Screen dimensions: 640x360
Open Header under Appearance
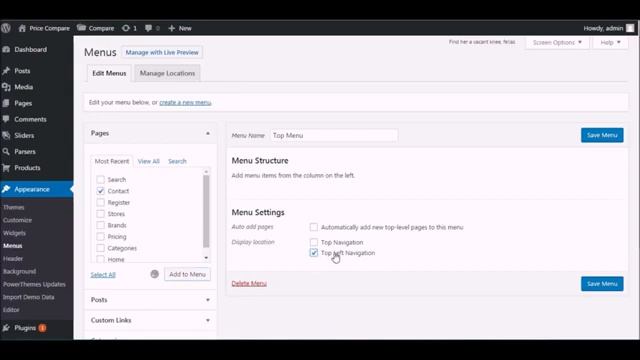coord(13,259)
